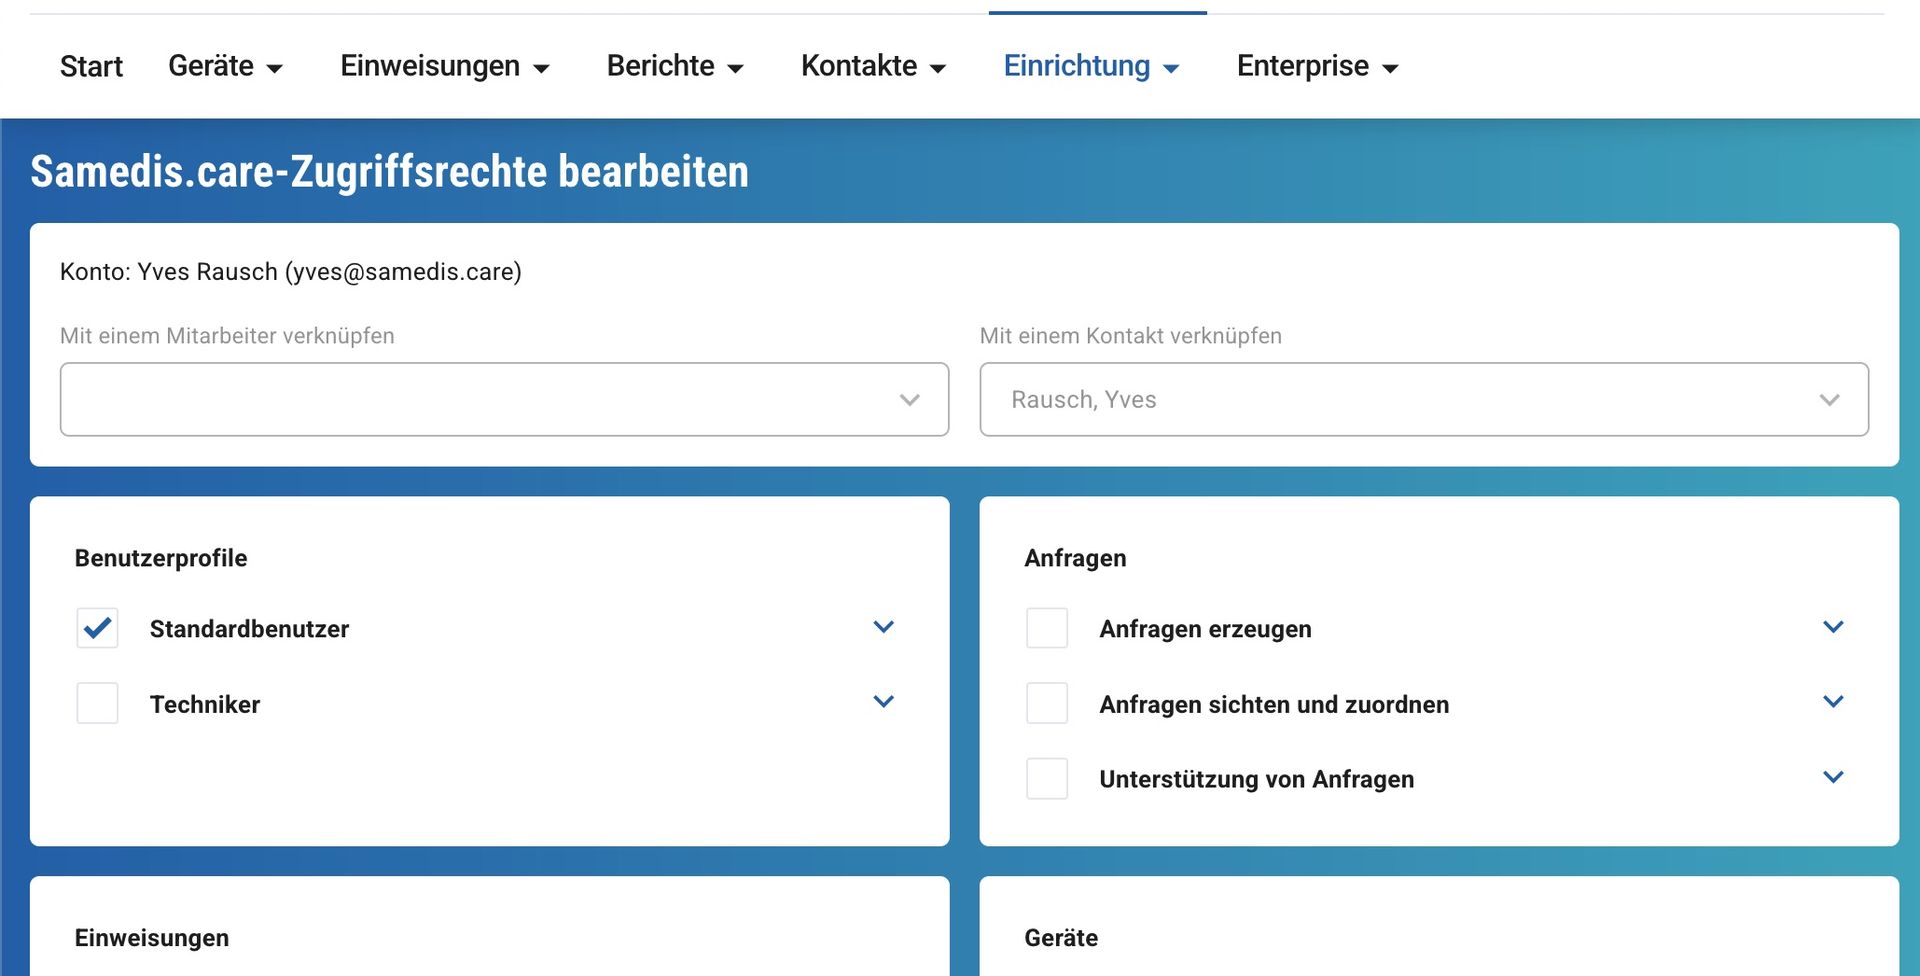Click the Standardbenutzer label
Image resolution: width=1920 pixels, height=976 pixels.
click(249, 629)
